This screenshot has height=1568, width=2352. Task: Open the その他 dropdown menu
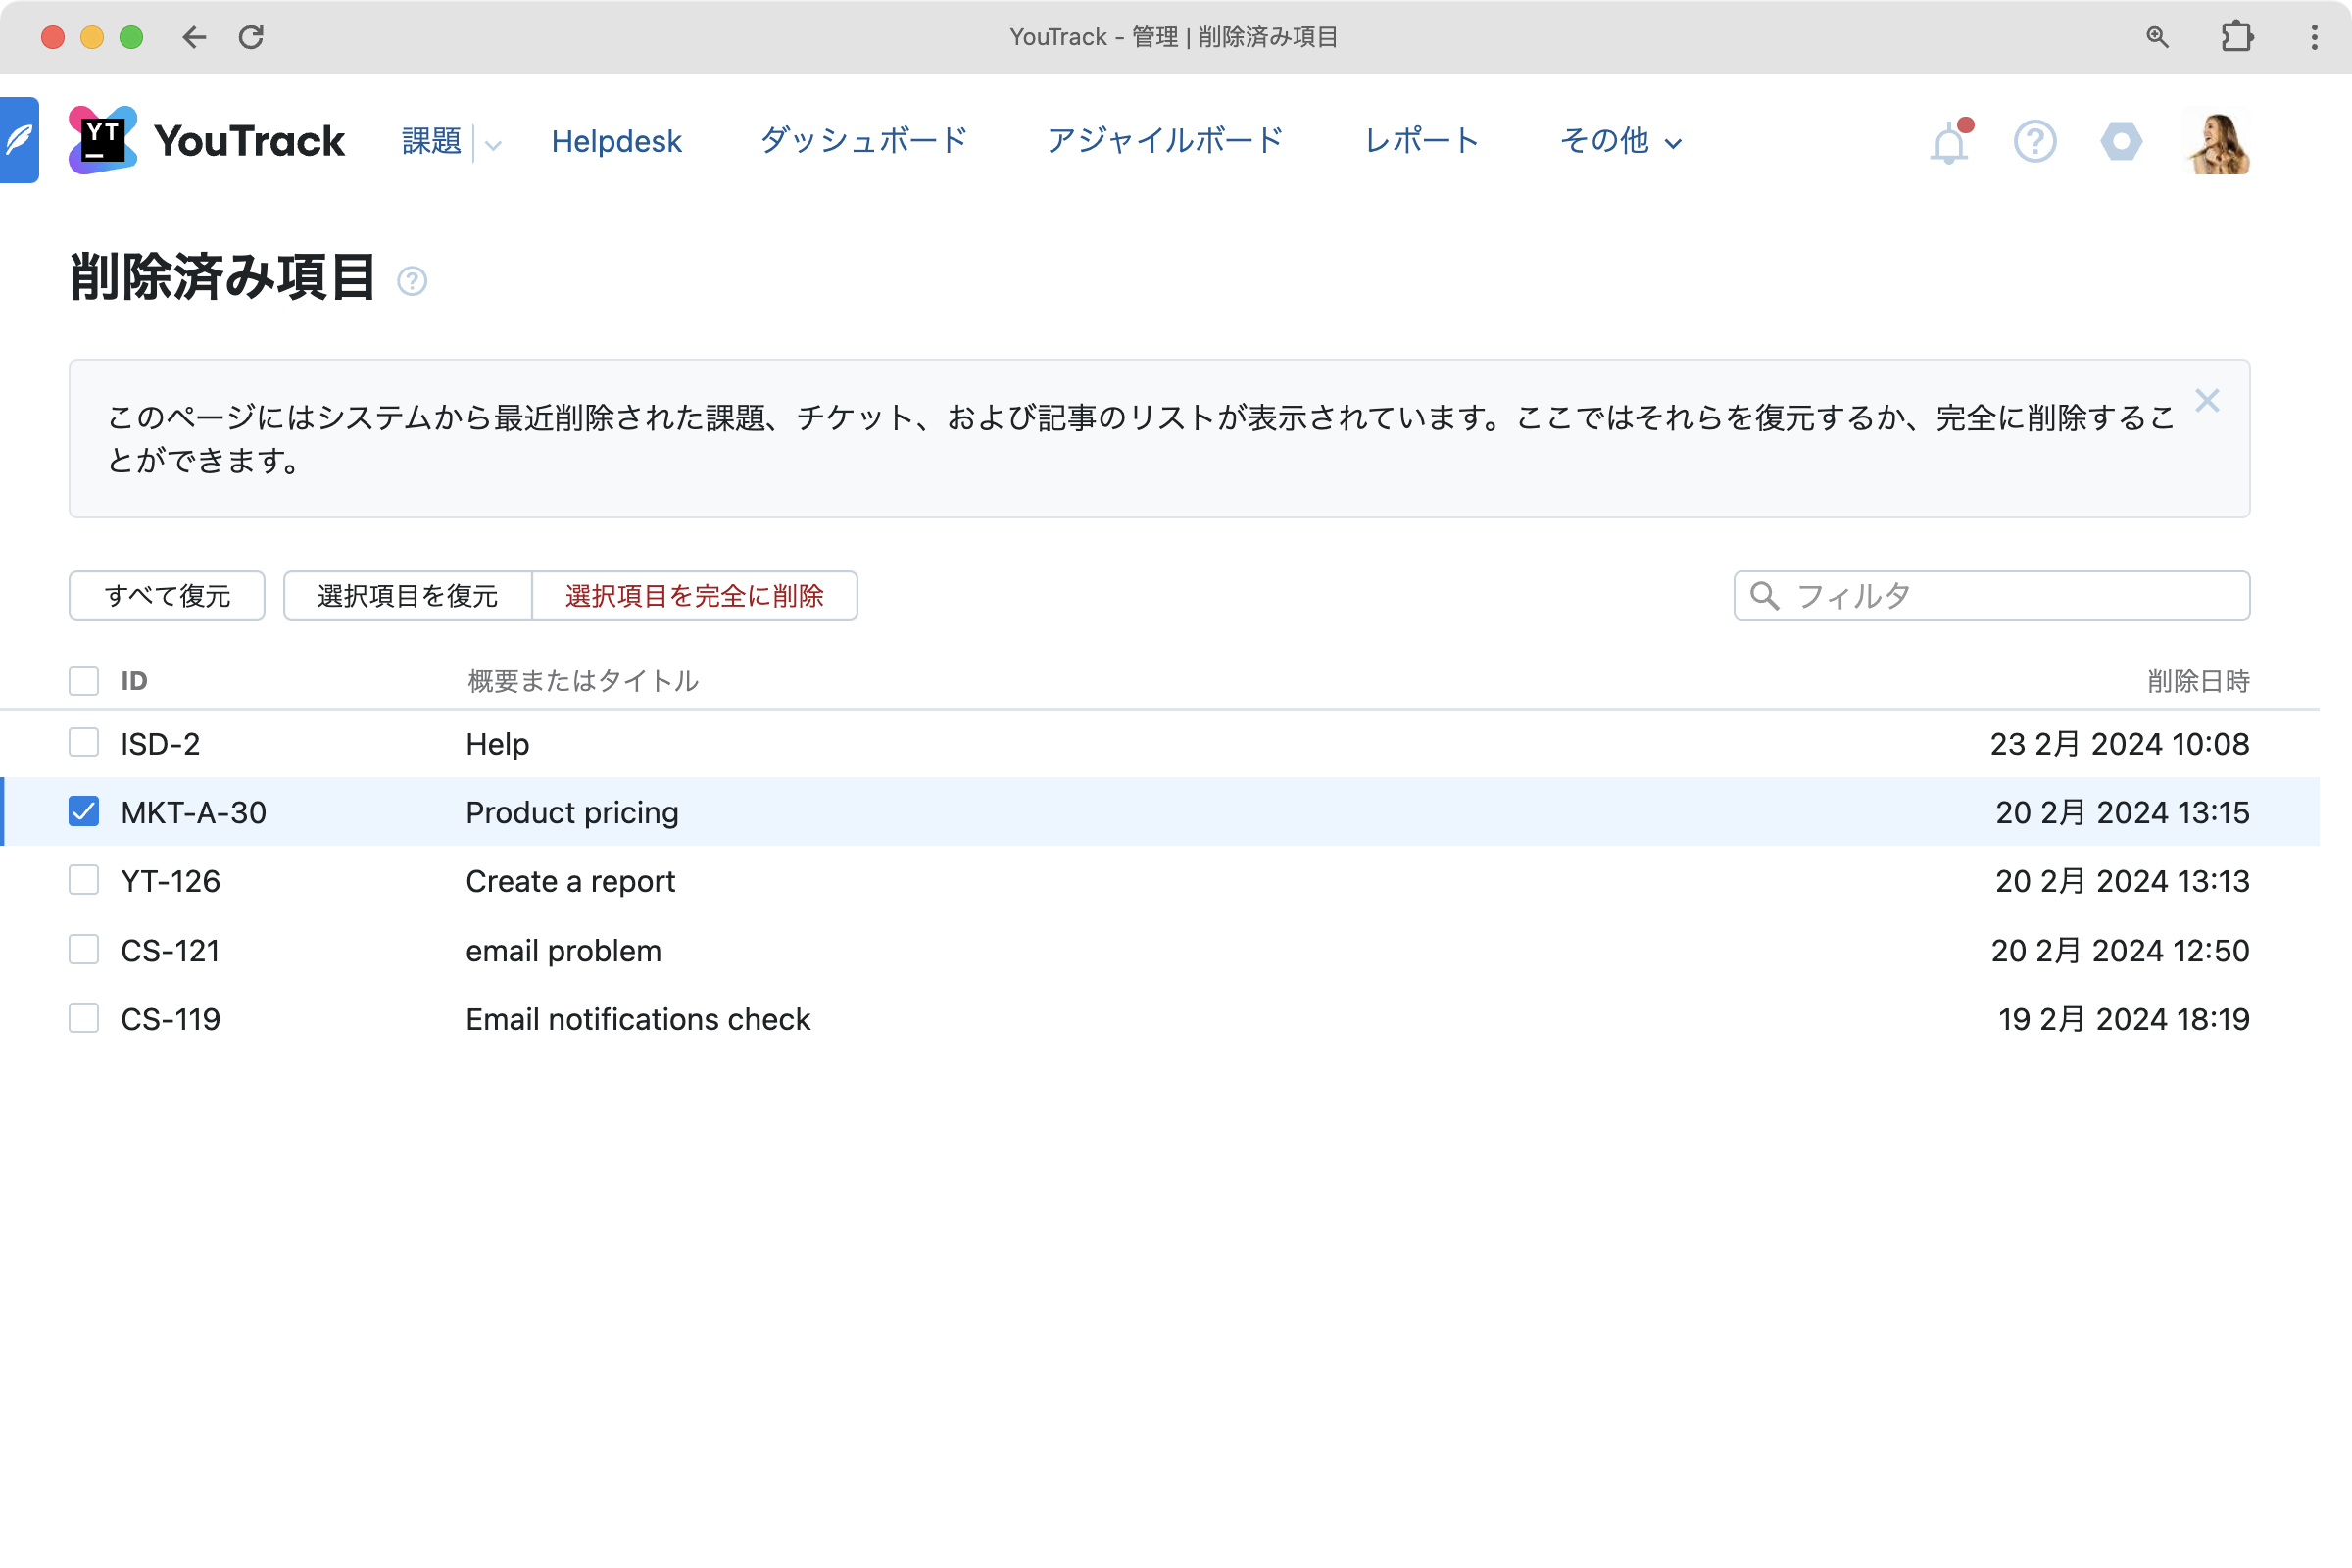(x=1620, y=141)
